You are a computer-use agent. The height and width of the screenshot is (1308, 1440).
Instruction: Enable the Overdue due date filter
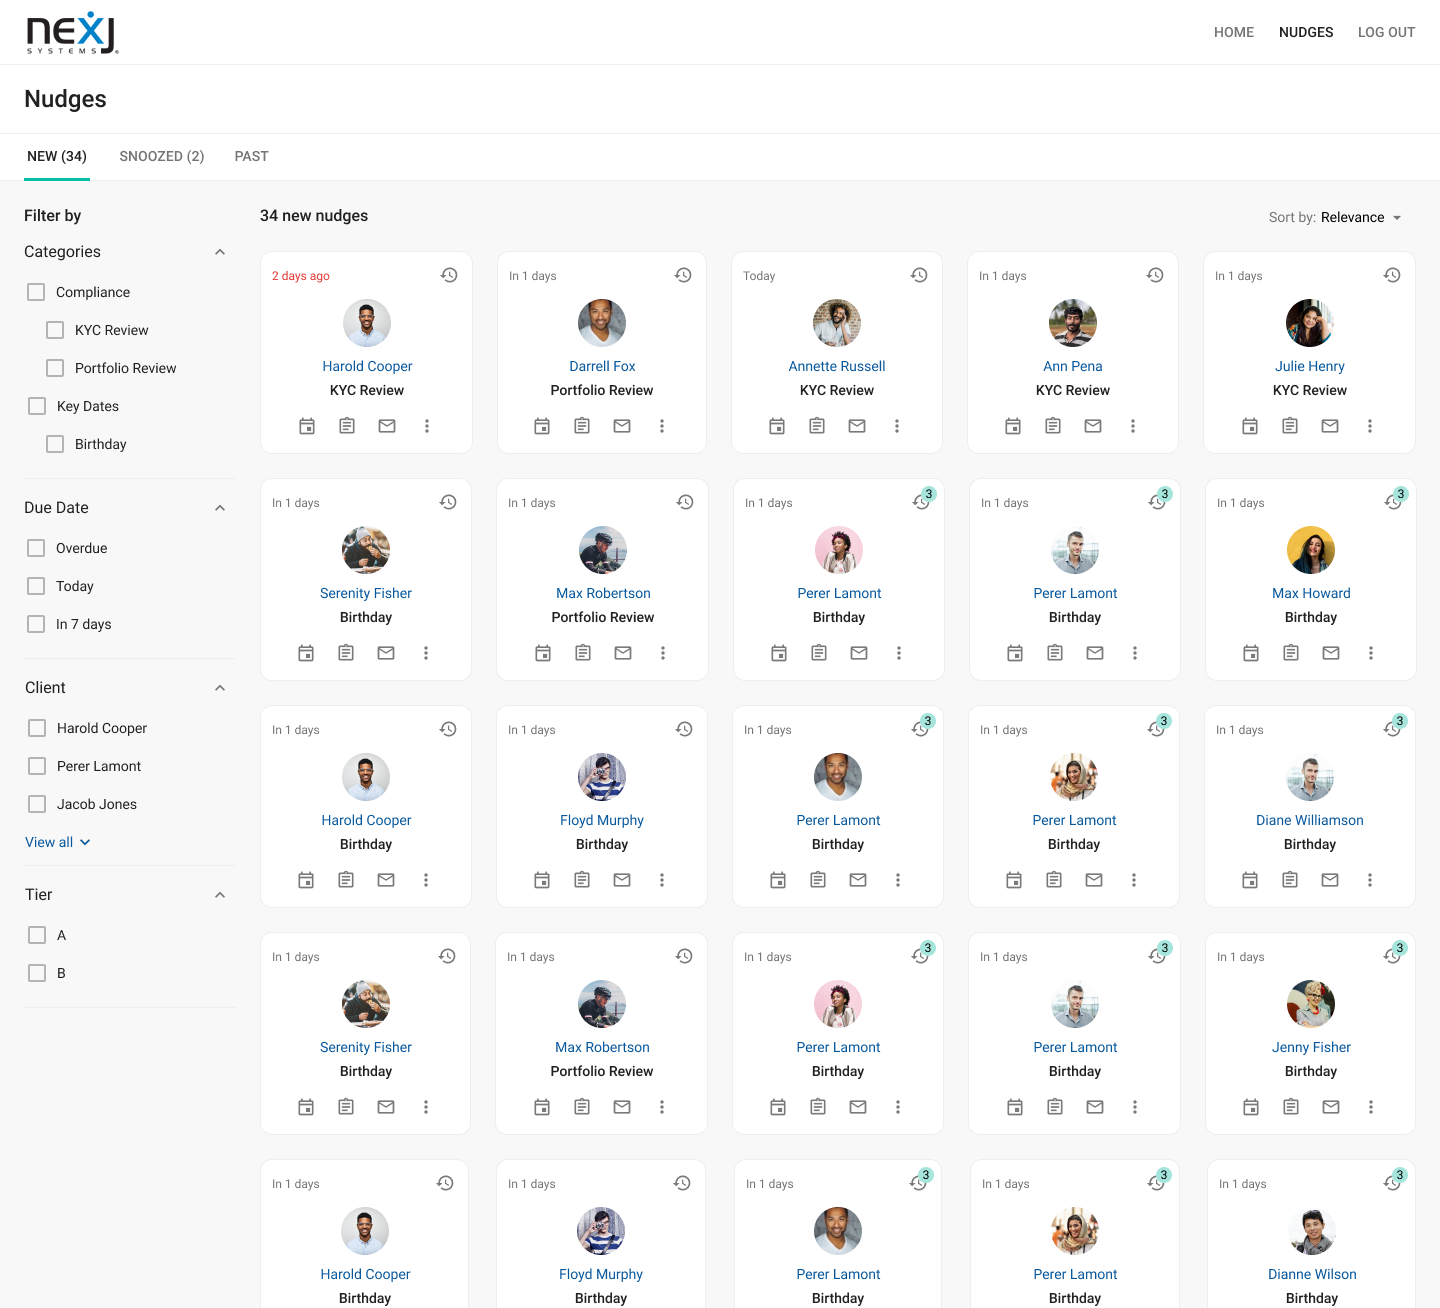(x=37, y=548)
